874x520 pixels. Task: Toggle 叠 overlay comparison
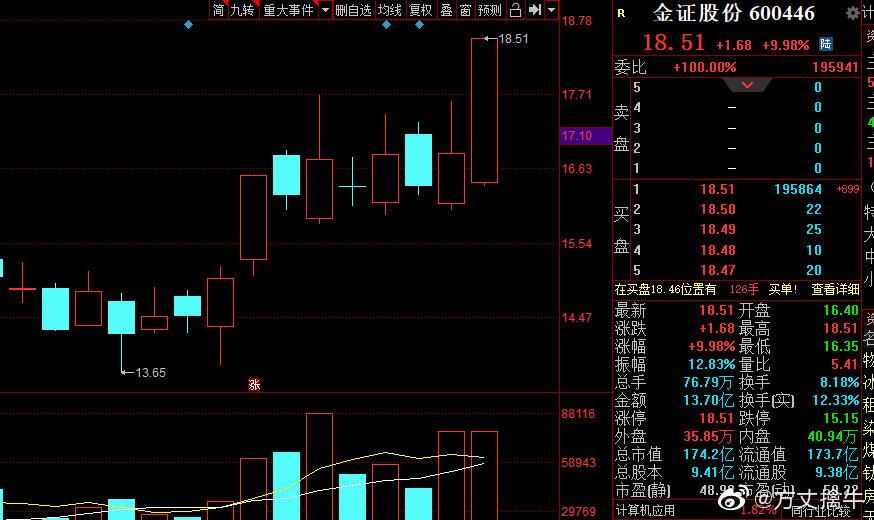click(x=446, y=10)
